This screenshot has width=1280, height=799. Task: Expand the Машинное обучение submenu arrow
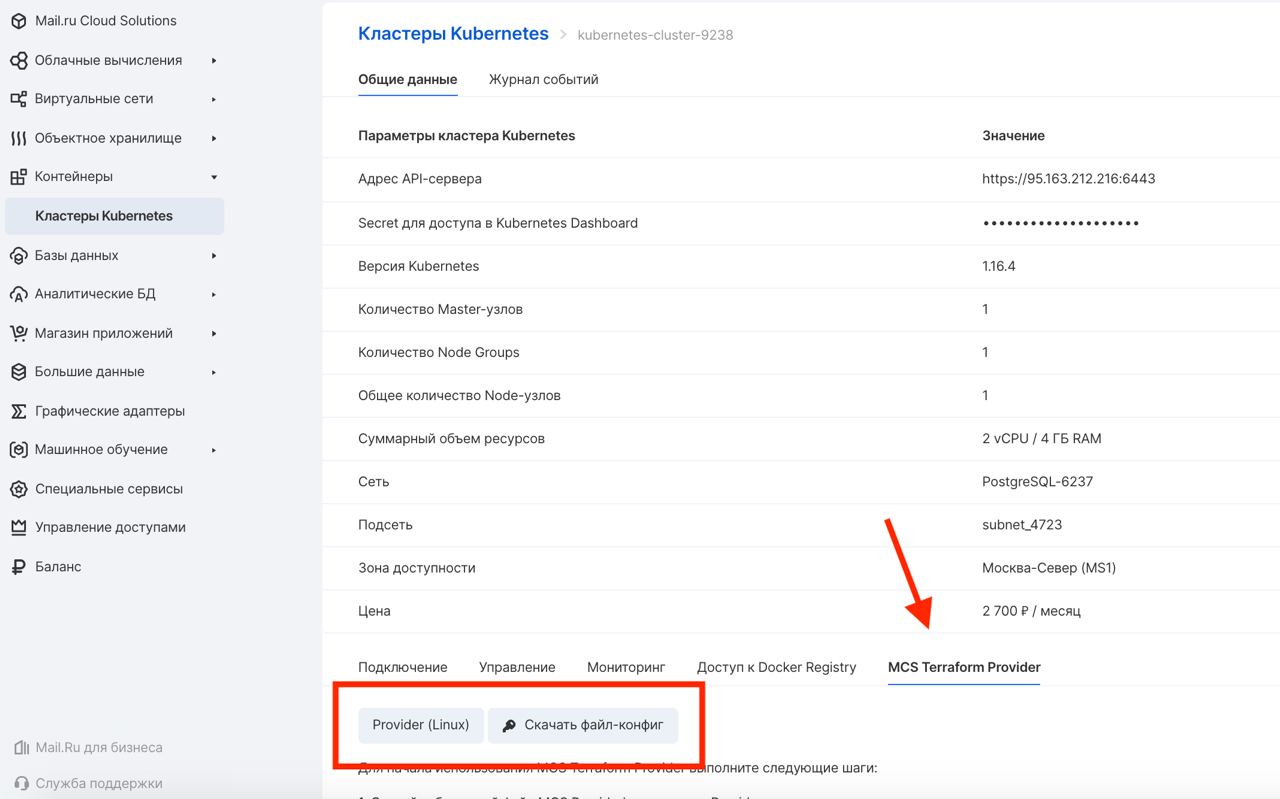(x=214, y=450)
